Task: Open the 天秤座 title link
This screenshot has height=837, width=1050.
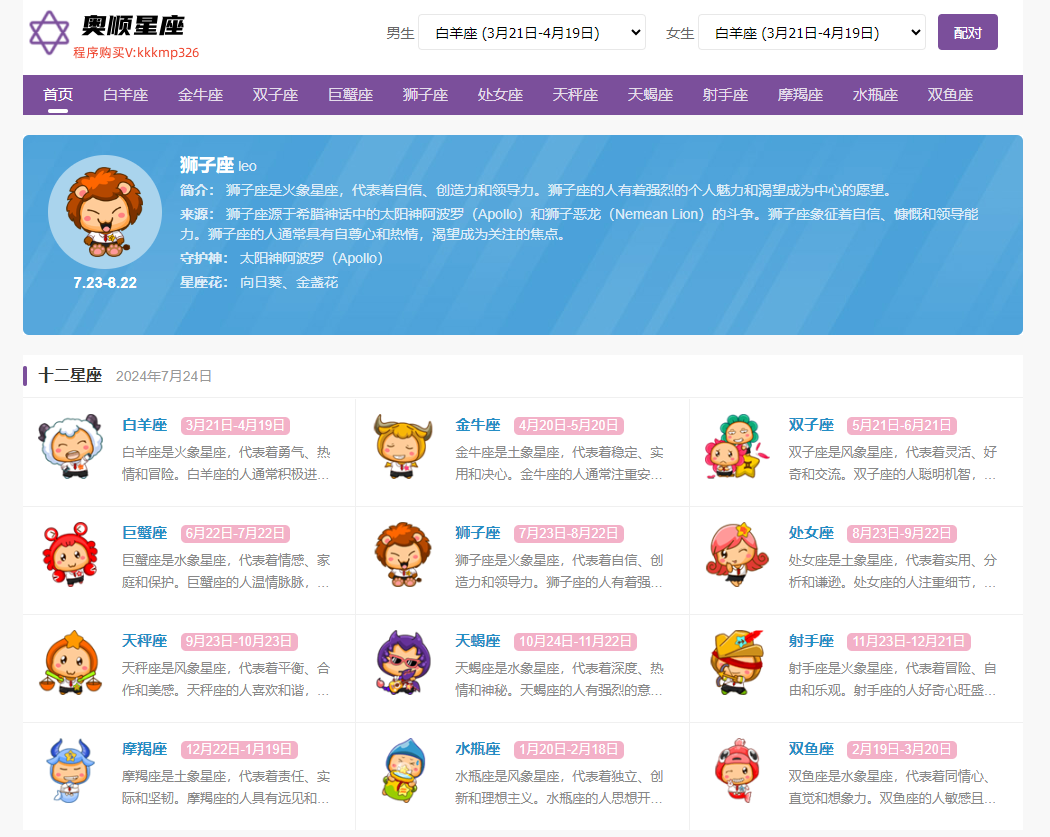Action: point(144,638)
